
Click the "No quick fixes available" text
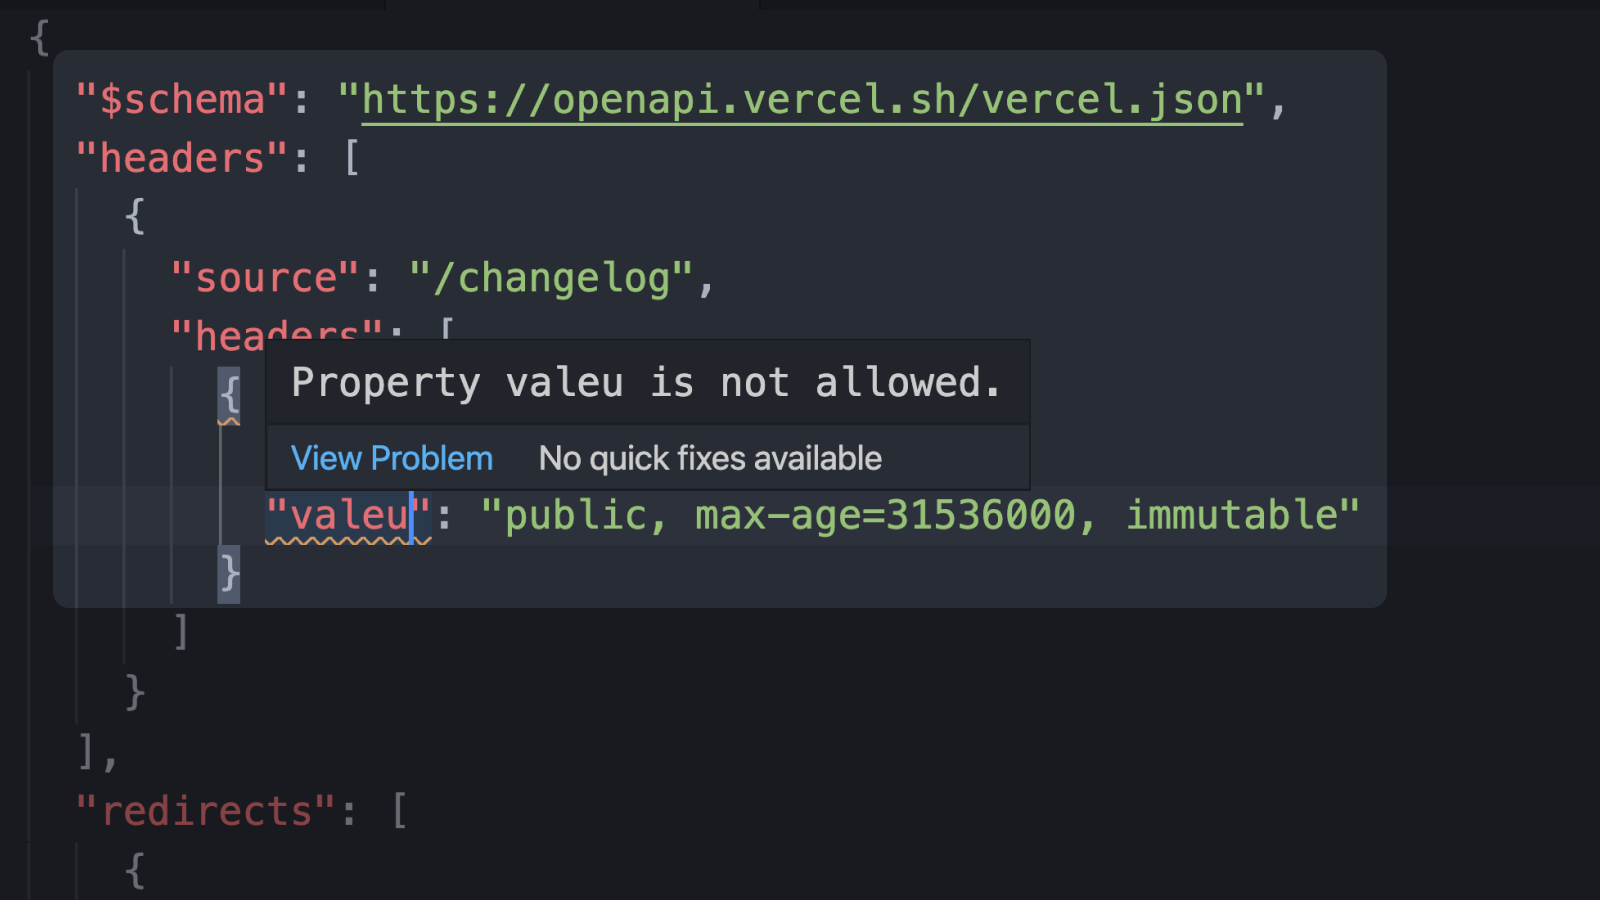click(x=710, y=458)
